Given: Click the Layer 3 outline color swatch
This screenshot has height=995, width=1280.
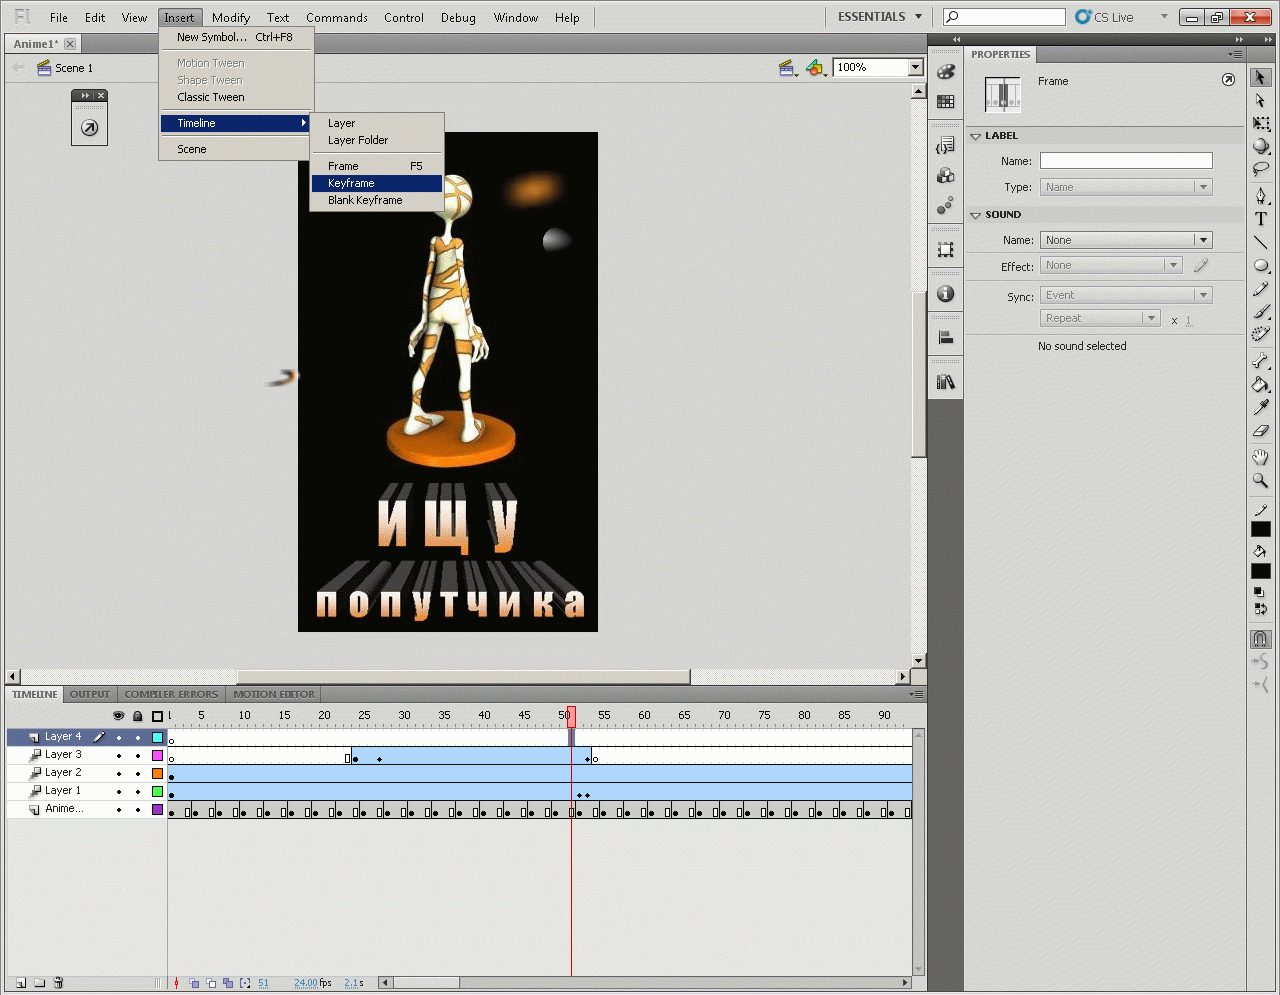Looking at the screenshot, I should (157, 755).
